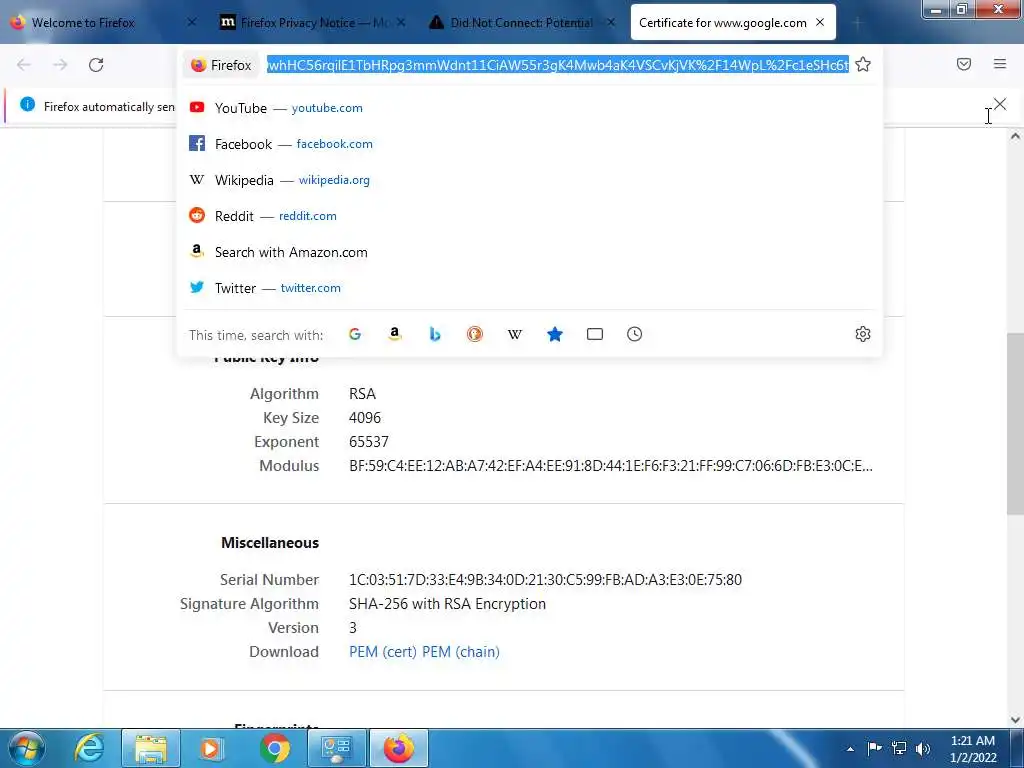The image size is (1024, 768).
Task: Click the certificate Serial Number value
Action: [x=545, y=580]
